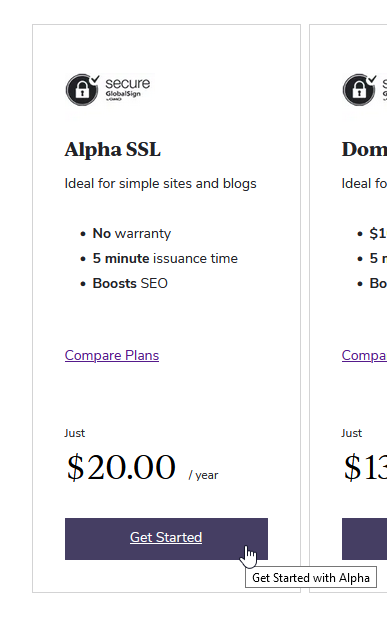The width and height of the screenshot is (387, 629).
Task: Click the second card's 'Dom' heading
Action: (x=364, y=150)
